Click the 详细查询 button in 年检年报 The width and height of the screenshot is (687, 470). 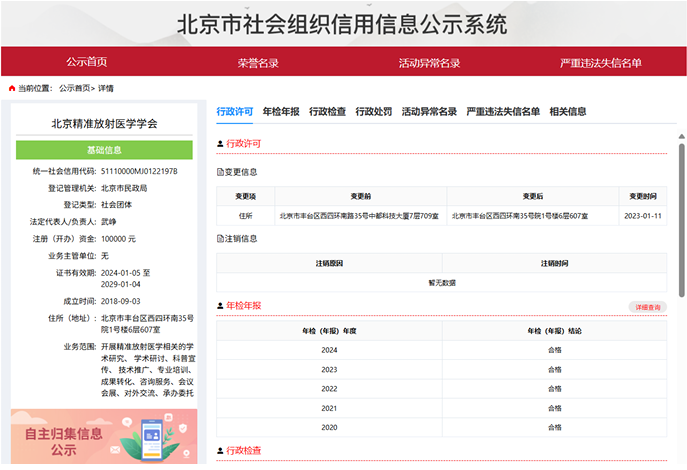tap(646, 307)
